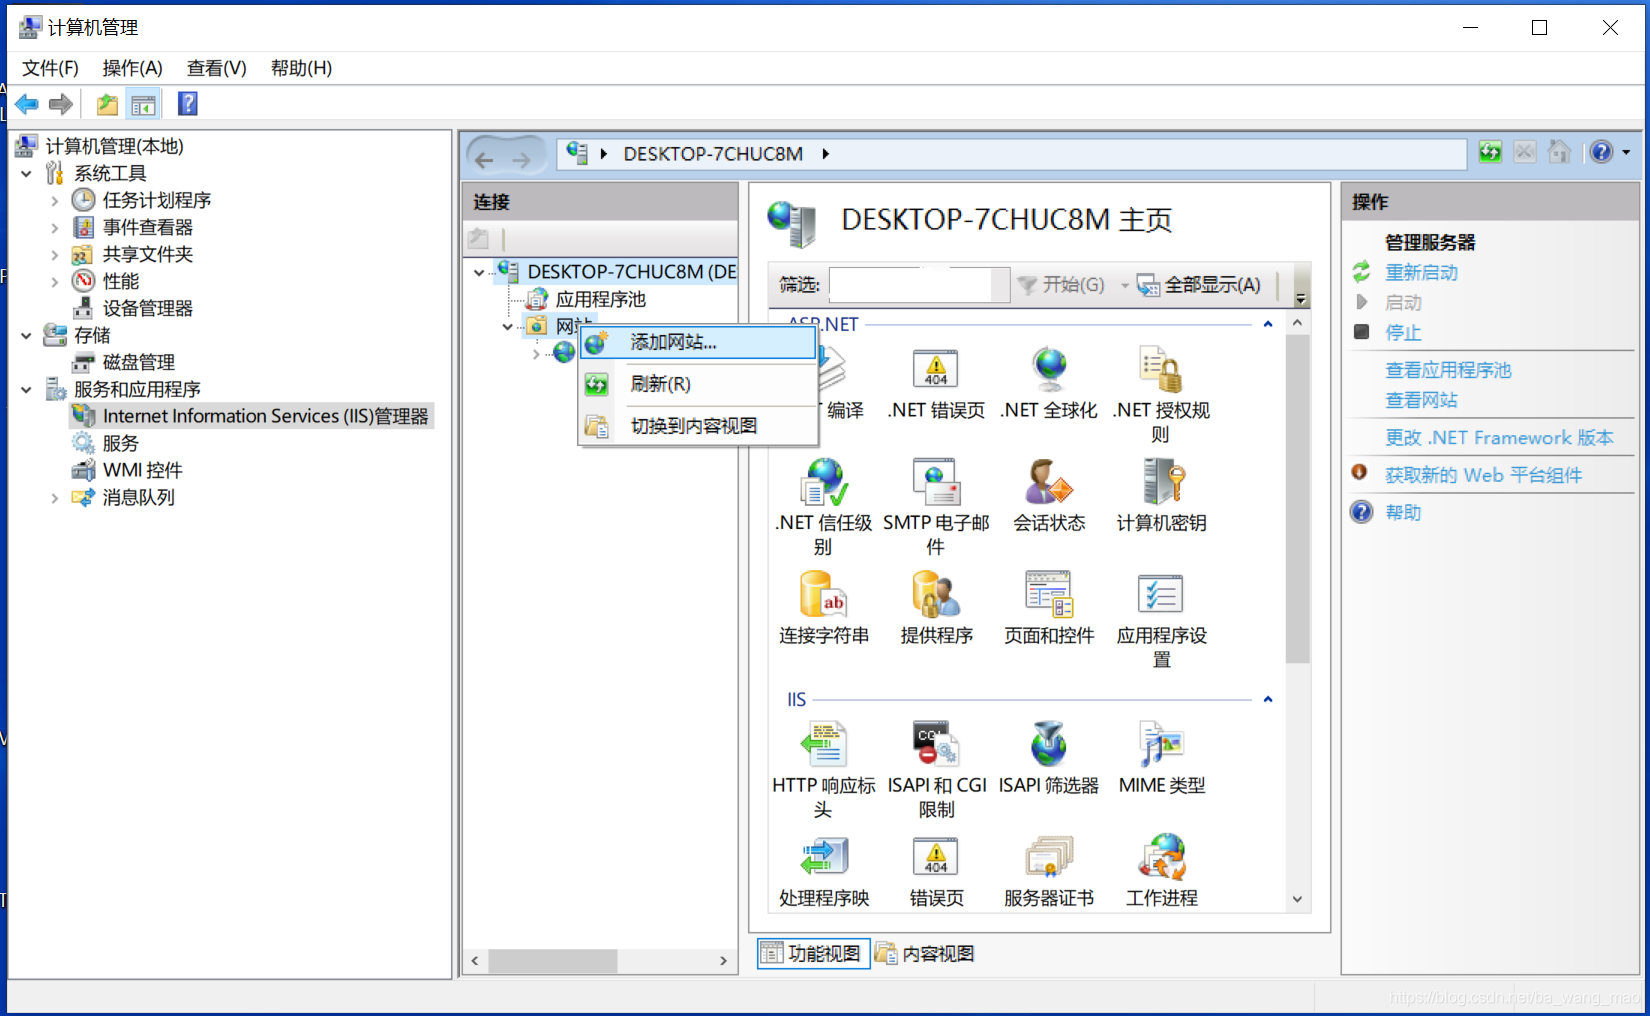1650x1016 pixels.
Task: Open the 页面和控件 icon
Action: pos(1049,594)
